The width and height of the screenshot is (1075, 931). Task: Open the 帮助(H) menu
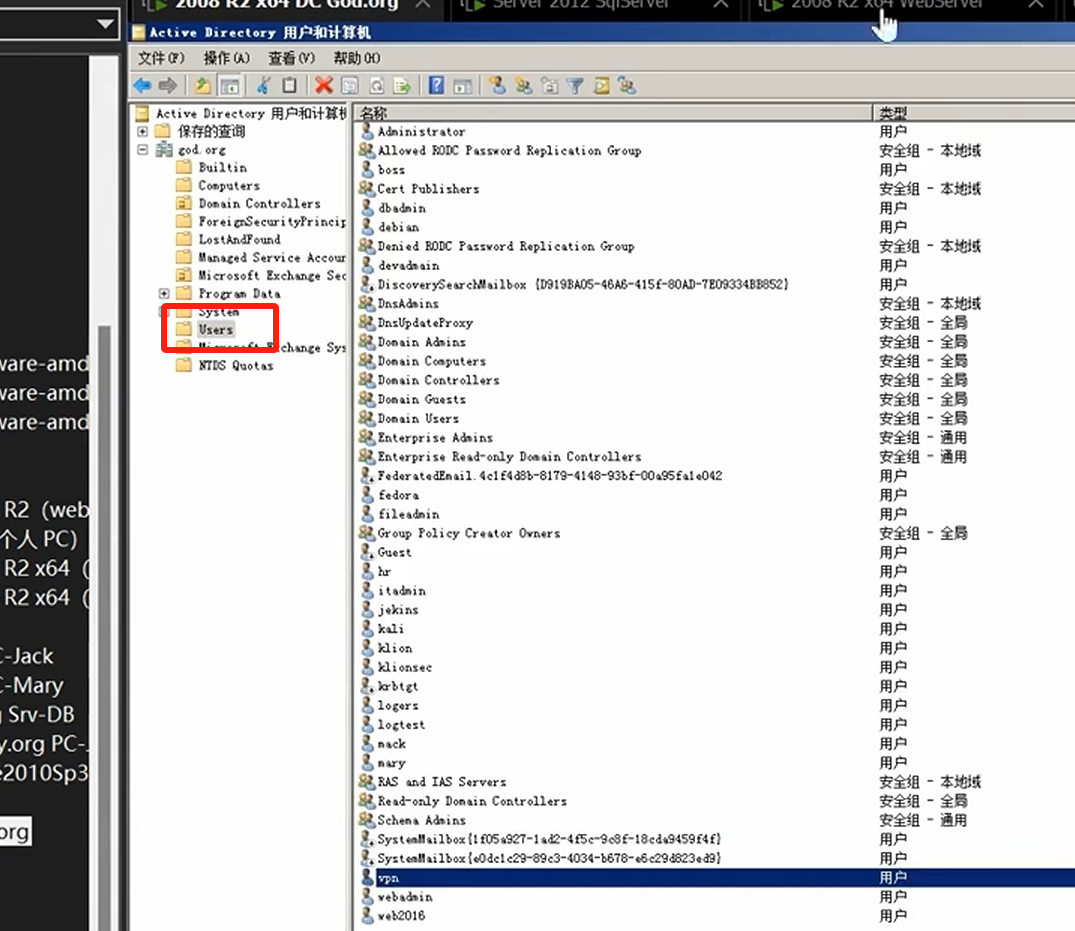357,58
